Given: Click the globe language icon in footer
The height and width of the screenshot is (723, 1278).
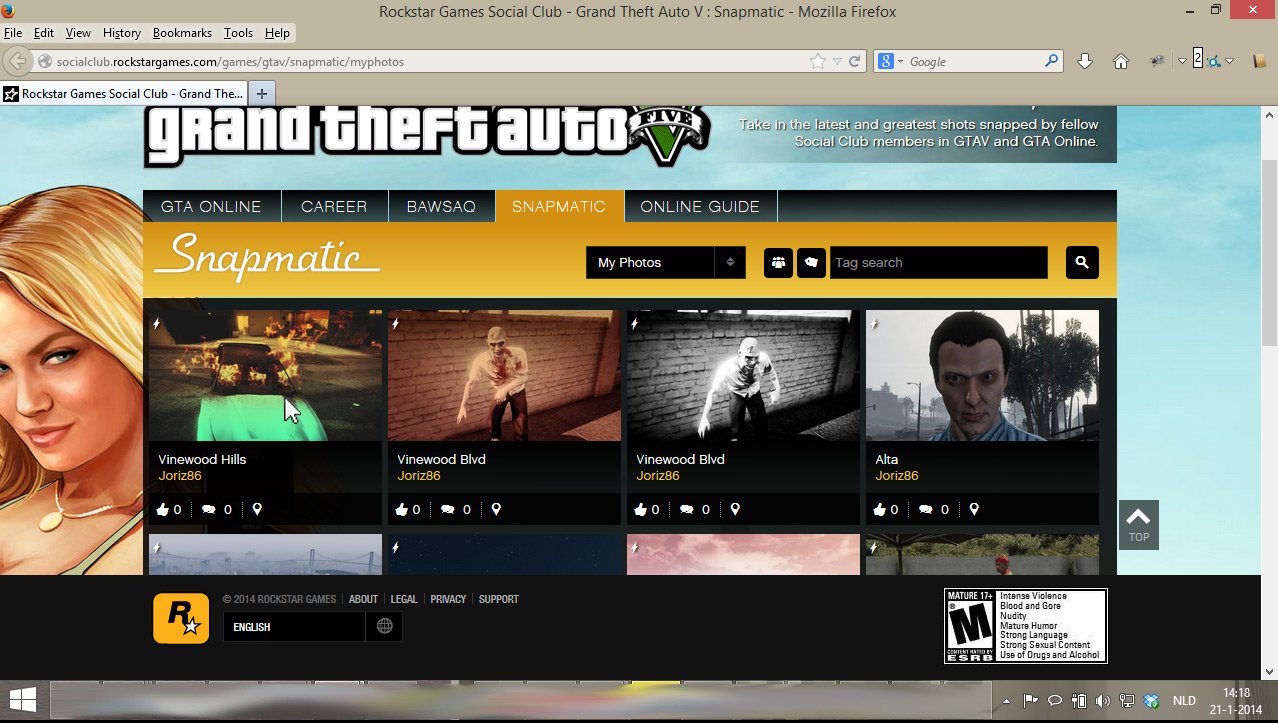Looking at the screenshot, I should (x=384, y=626).
